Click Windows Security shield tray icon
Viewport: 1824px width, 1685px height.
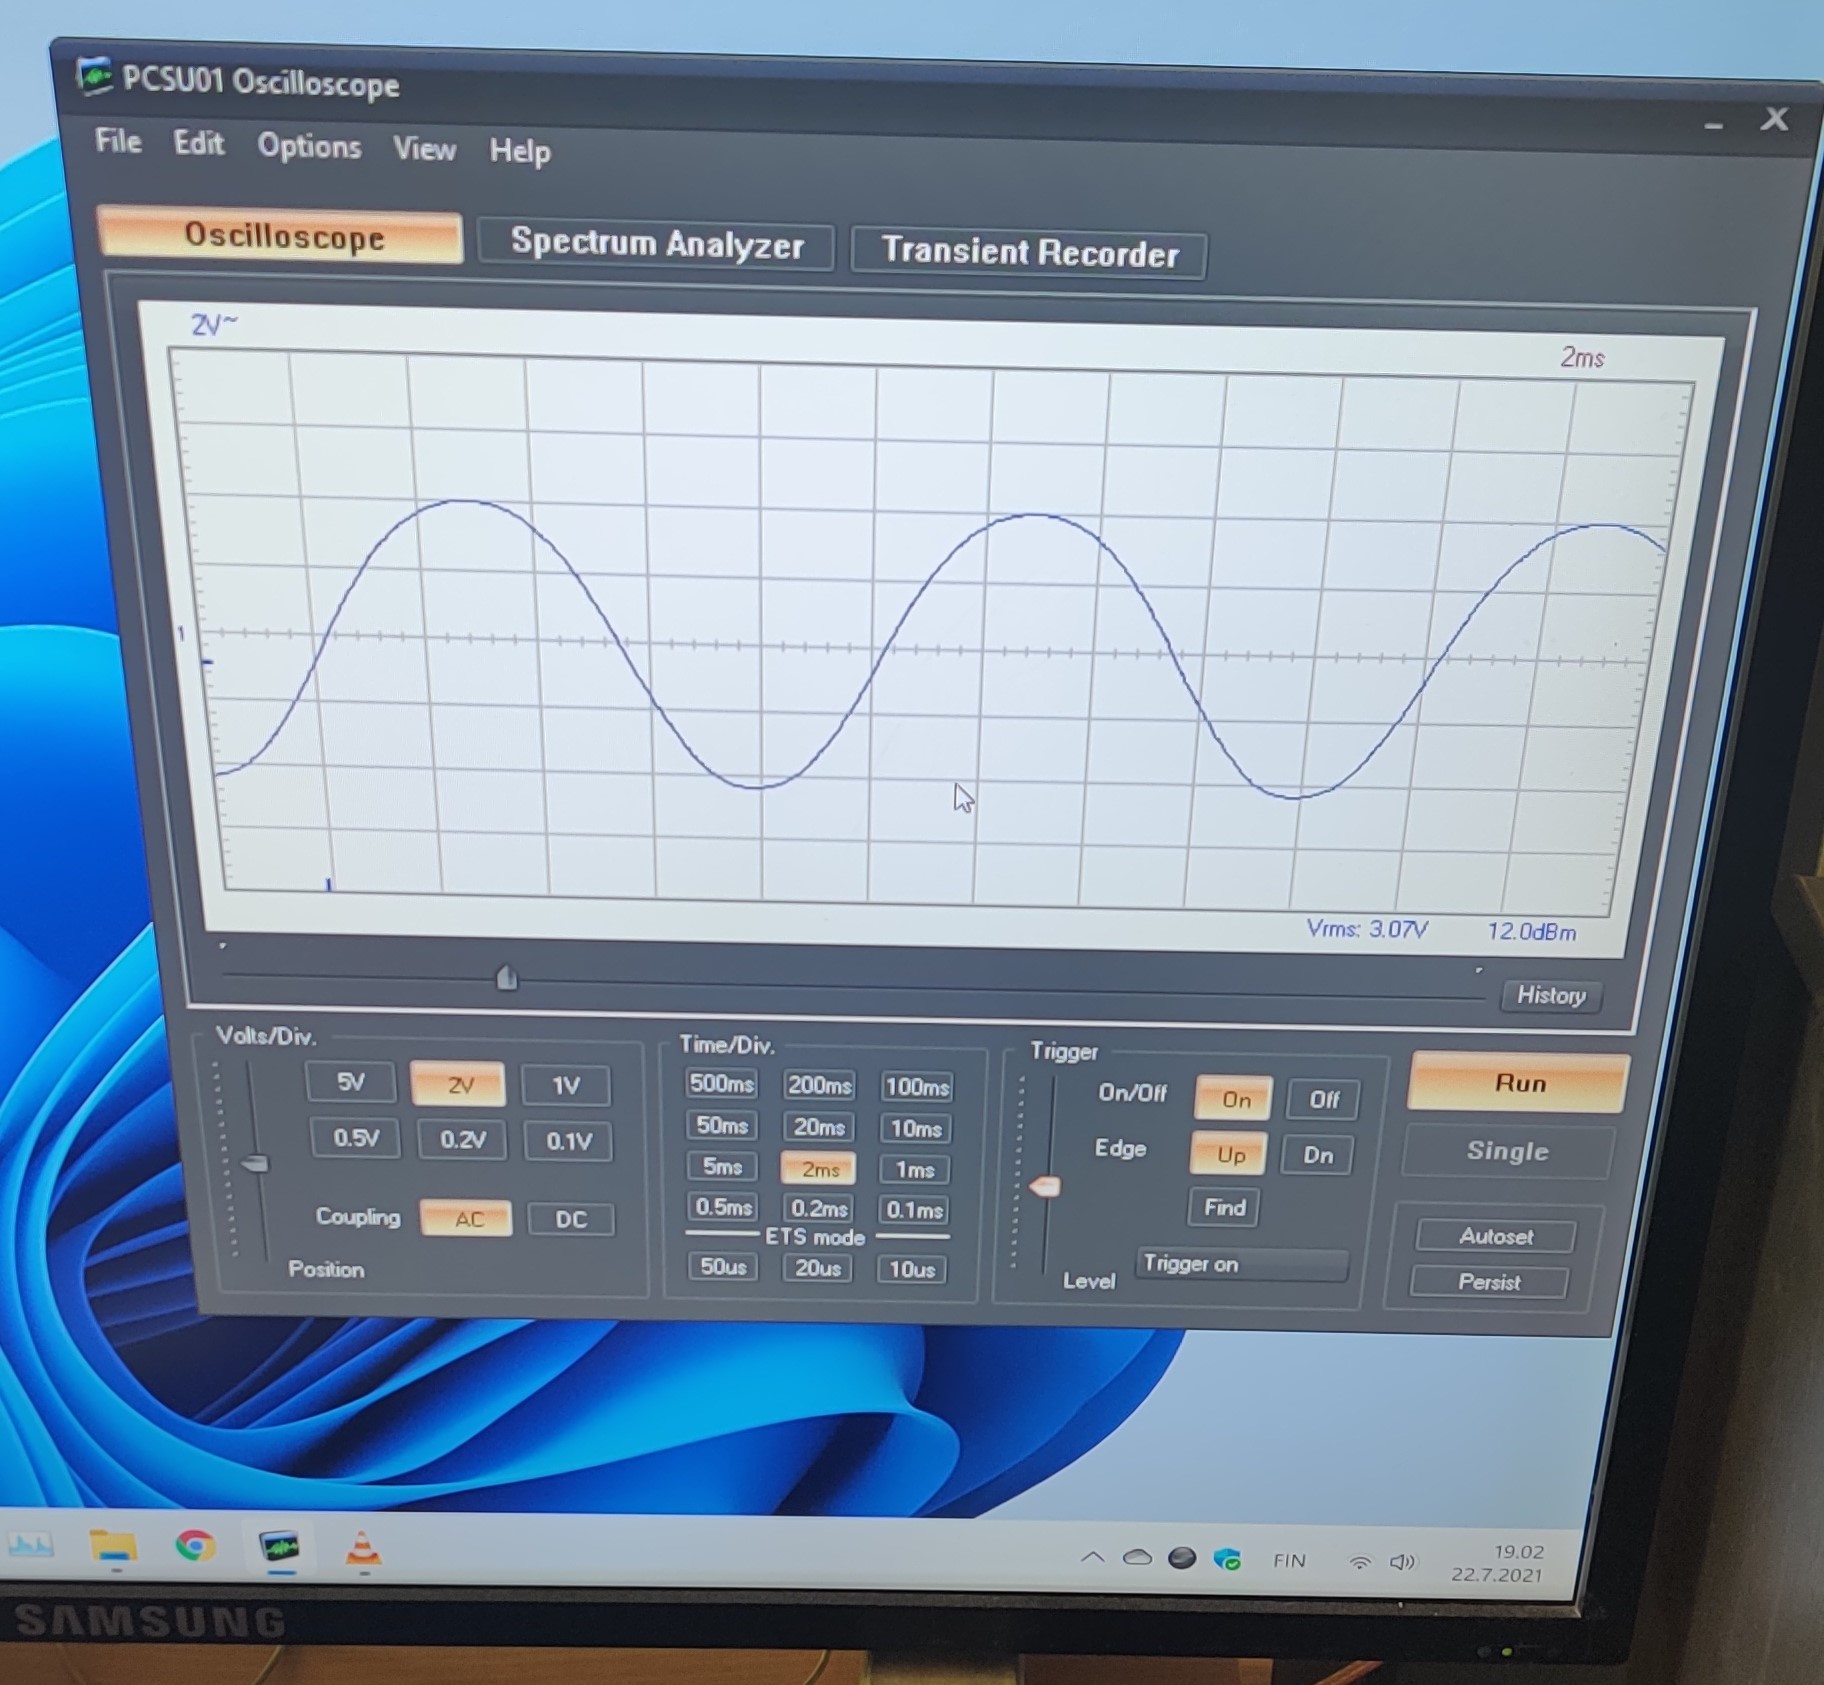pyautogui.click(x=1227, y=1559)
